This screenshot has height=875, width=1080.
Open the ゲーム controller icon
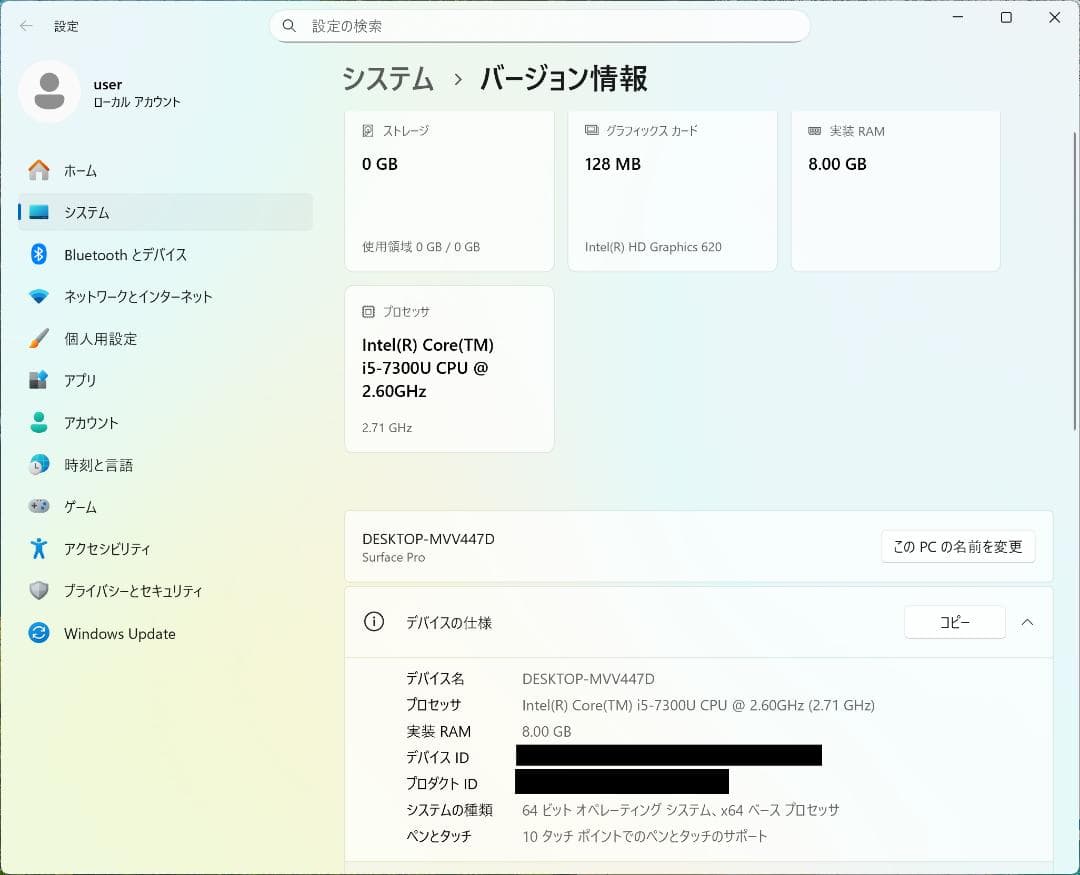[36, 506]
